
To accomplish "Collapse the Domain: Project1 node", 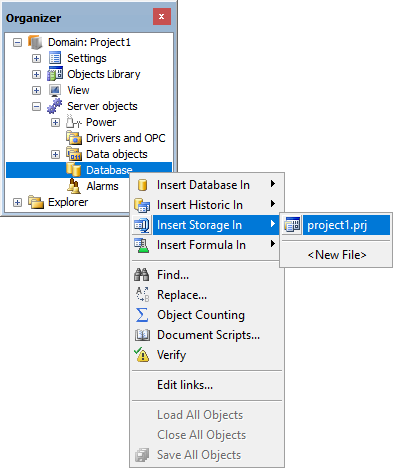I will [x=17, y=42].
